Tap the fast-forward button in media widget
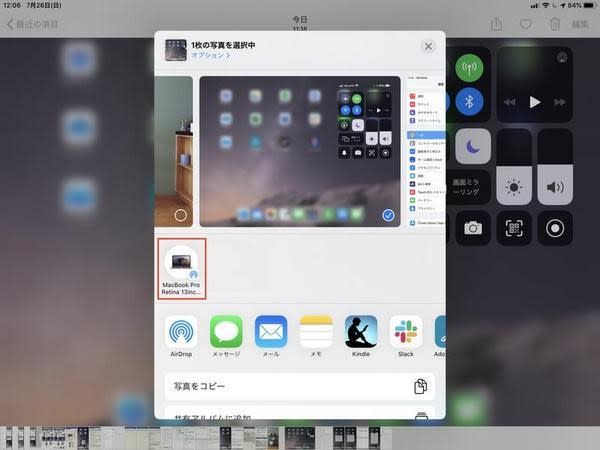 559,102
